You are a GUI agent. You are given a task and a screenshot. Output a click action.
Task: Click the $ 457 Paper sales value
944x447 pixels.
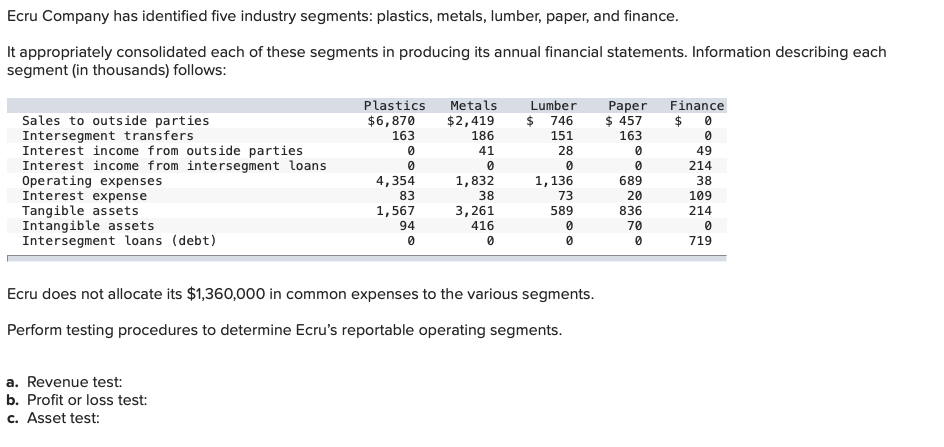(624, 121)
